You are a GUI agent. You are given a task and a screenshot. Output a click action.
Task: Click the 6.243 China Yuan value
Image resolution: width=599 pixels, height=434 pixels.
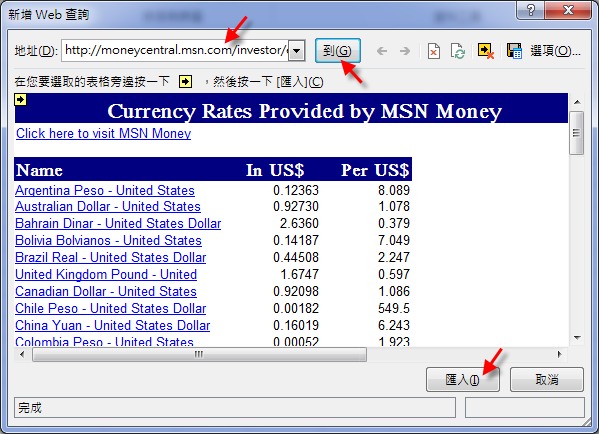pos(394,326)
